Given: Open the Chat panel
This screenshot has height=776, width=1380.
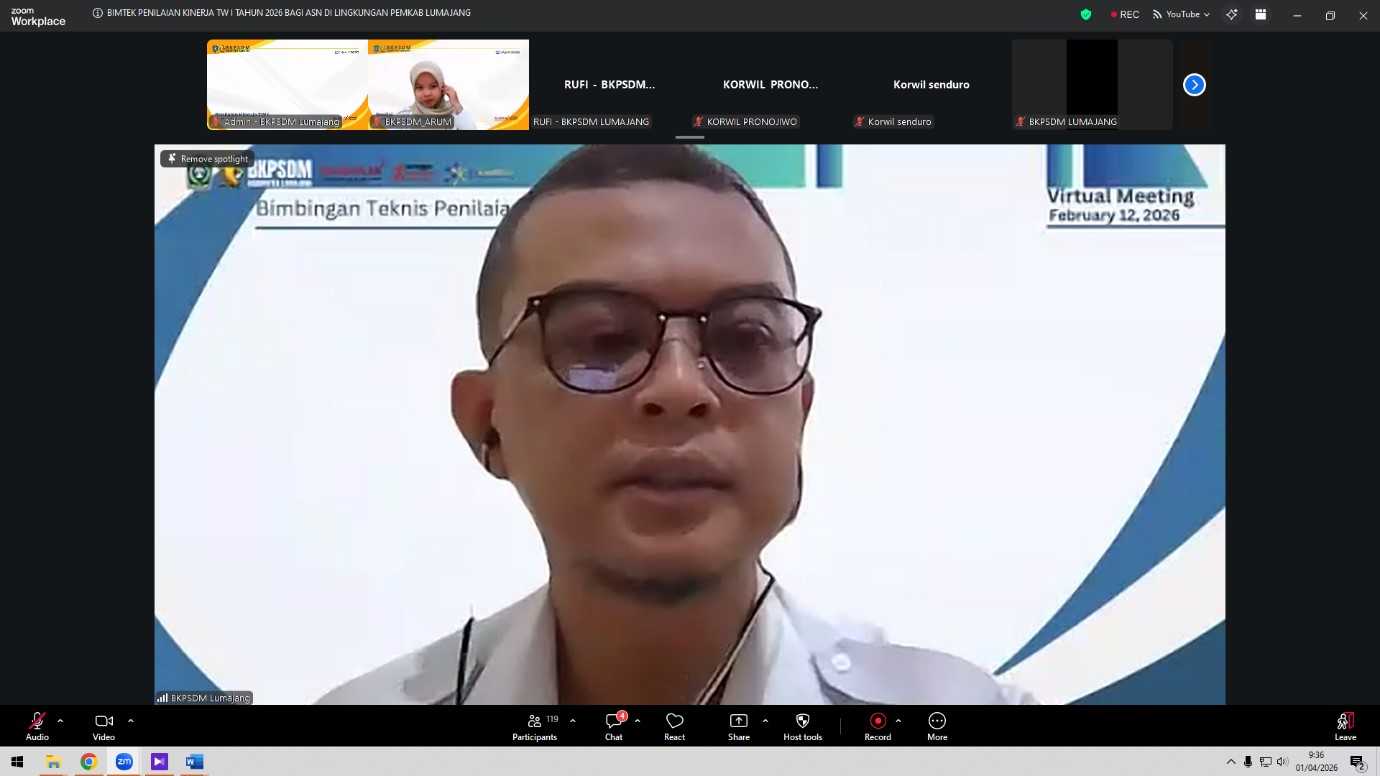Looking at the screenshot, I should [614, 726].
